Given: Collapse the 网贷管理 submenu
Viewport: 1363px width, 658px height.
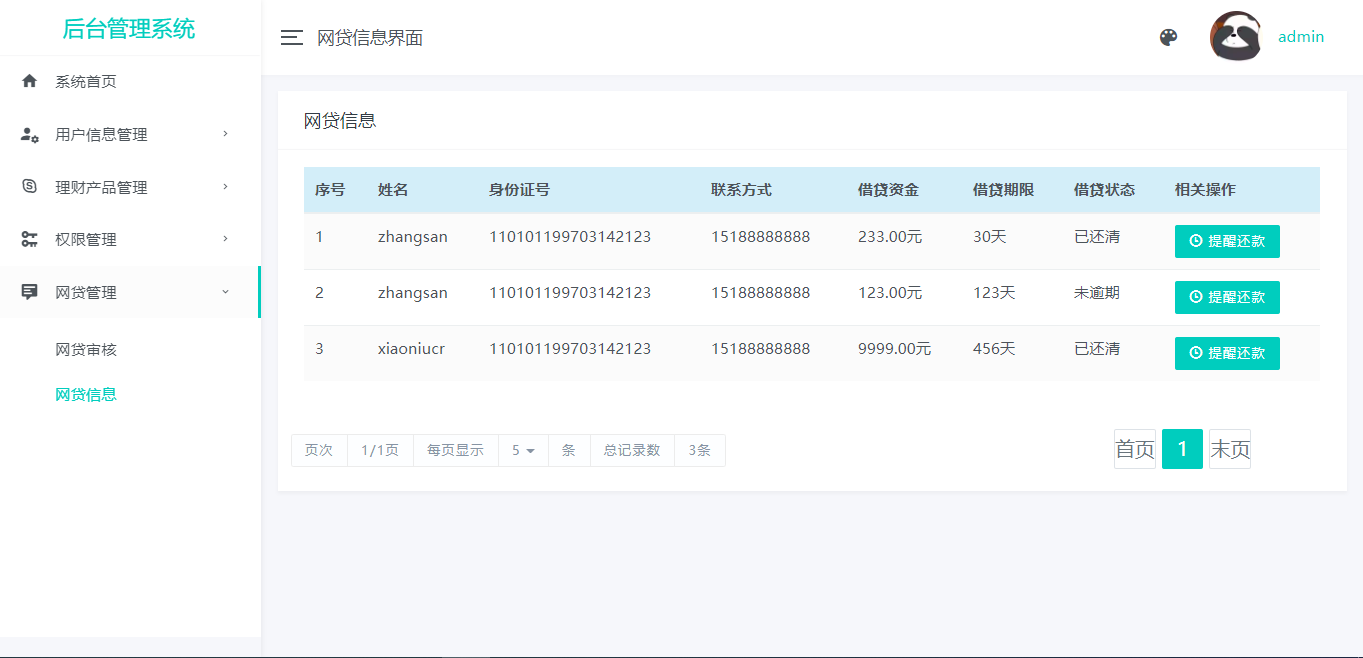Looking at the screenshot, I should point(94,292).
